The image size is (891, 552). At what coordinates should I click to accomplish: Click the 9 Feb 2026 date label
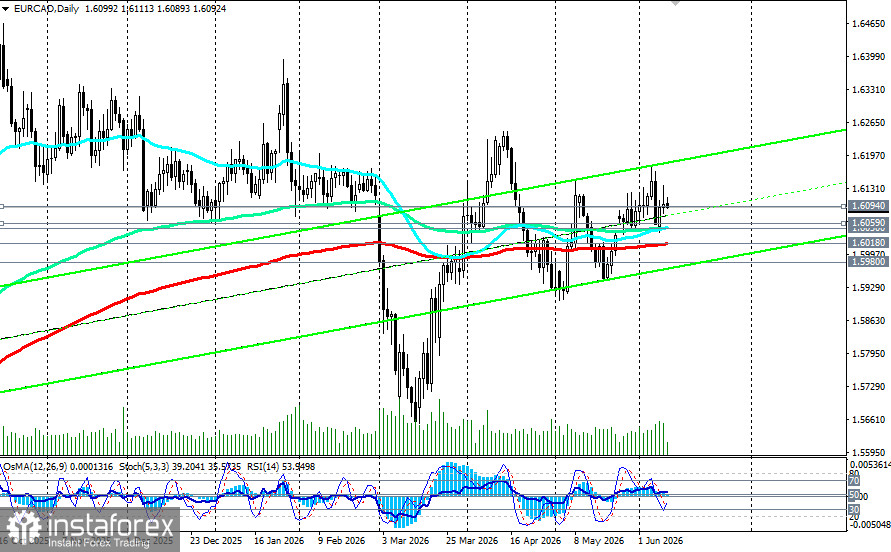pyautogui.click(x=342, y=540)
